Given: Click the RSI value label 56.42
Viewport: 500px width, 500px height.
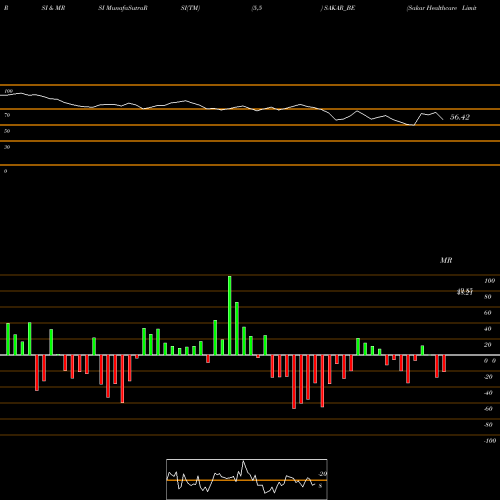Looking at the screenshot, I should (460, 117).
